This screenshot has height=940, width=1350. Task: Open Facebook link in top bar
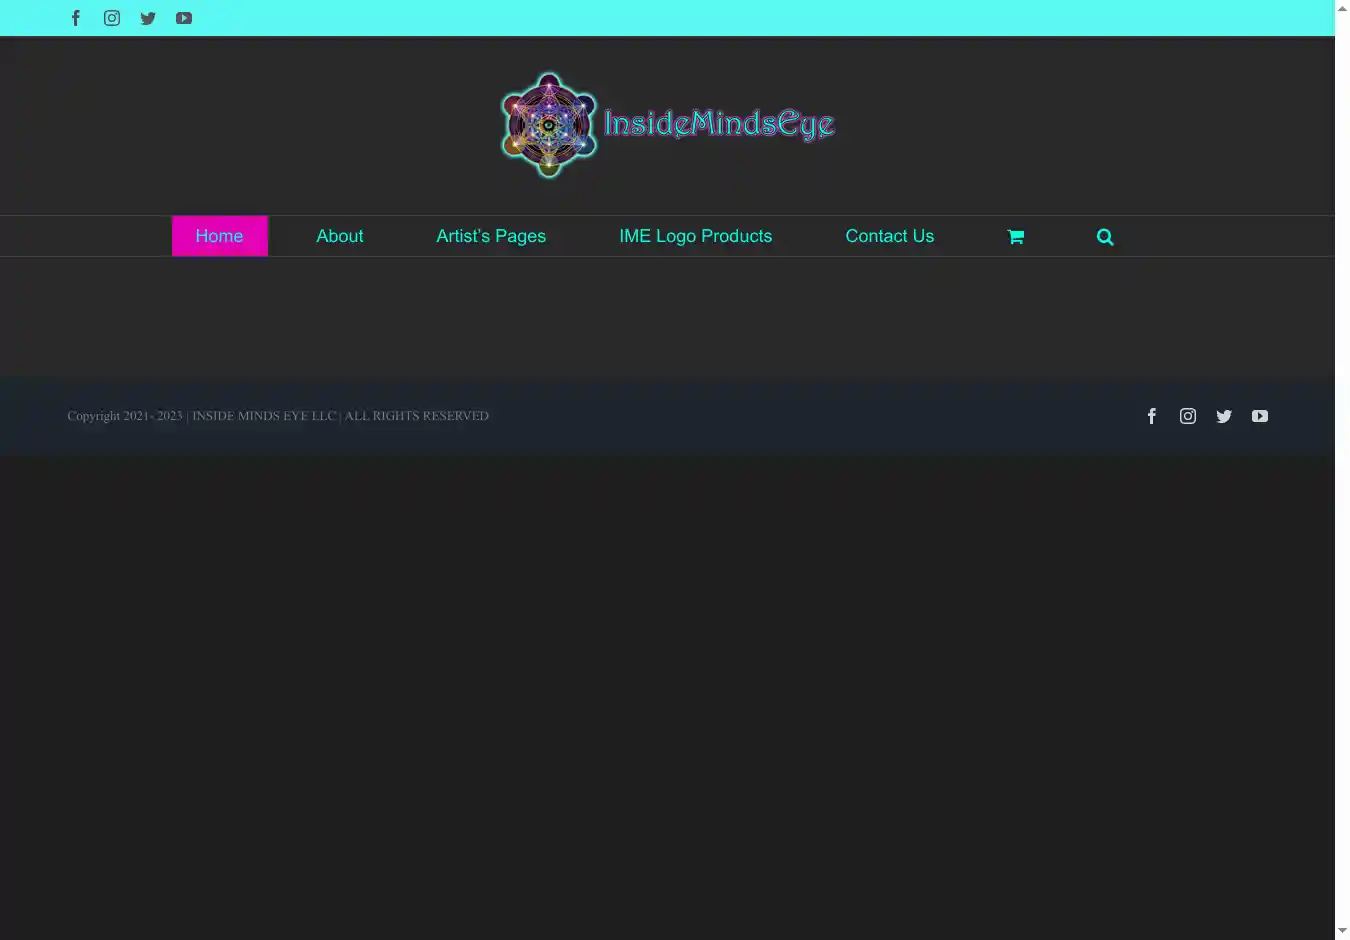tap(76, 18)
